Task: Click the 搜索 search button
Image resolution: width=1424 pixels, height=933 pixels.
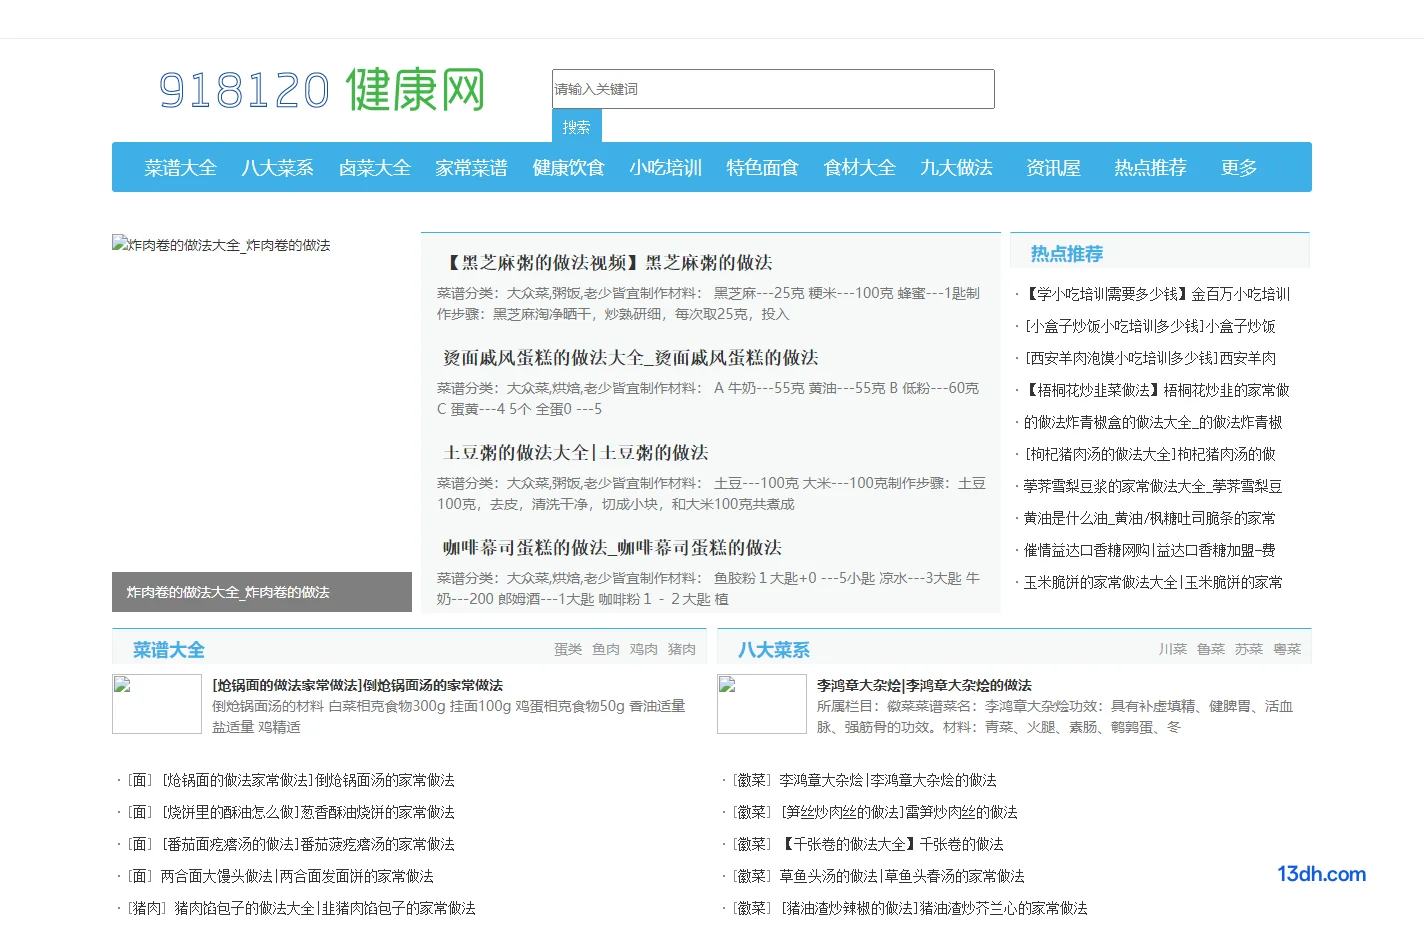Action: tap(576, 127)
